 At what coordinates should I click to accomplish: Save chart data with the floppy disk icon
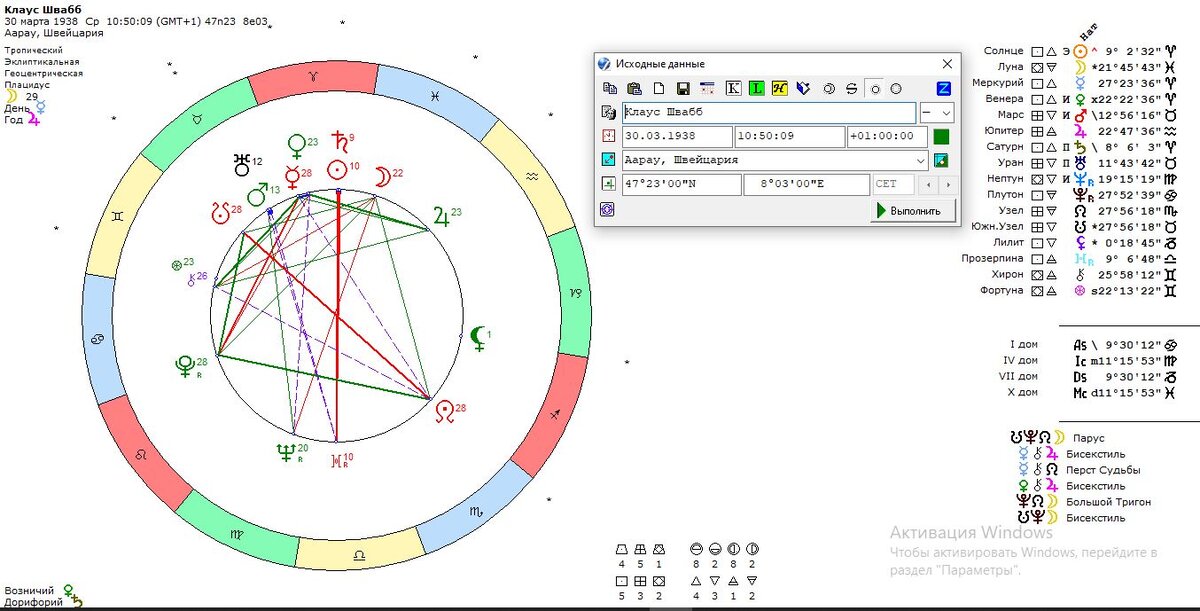[x=683, y=88]
